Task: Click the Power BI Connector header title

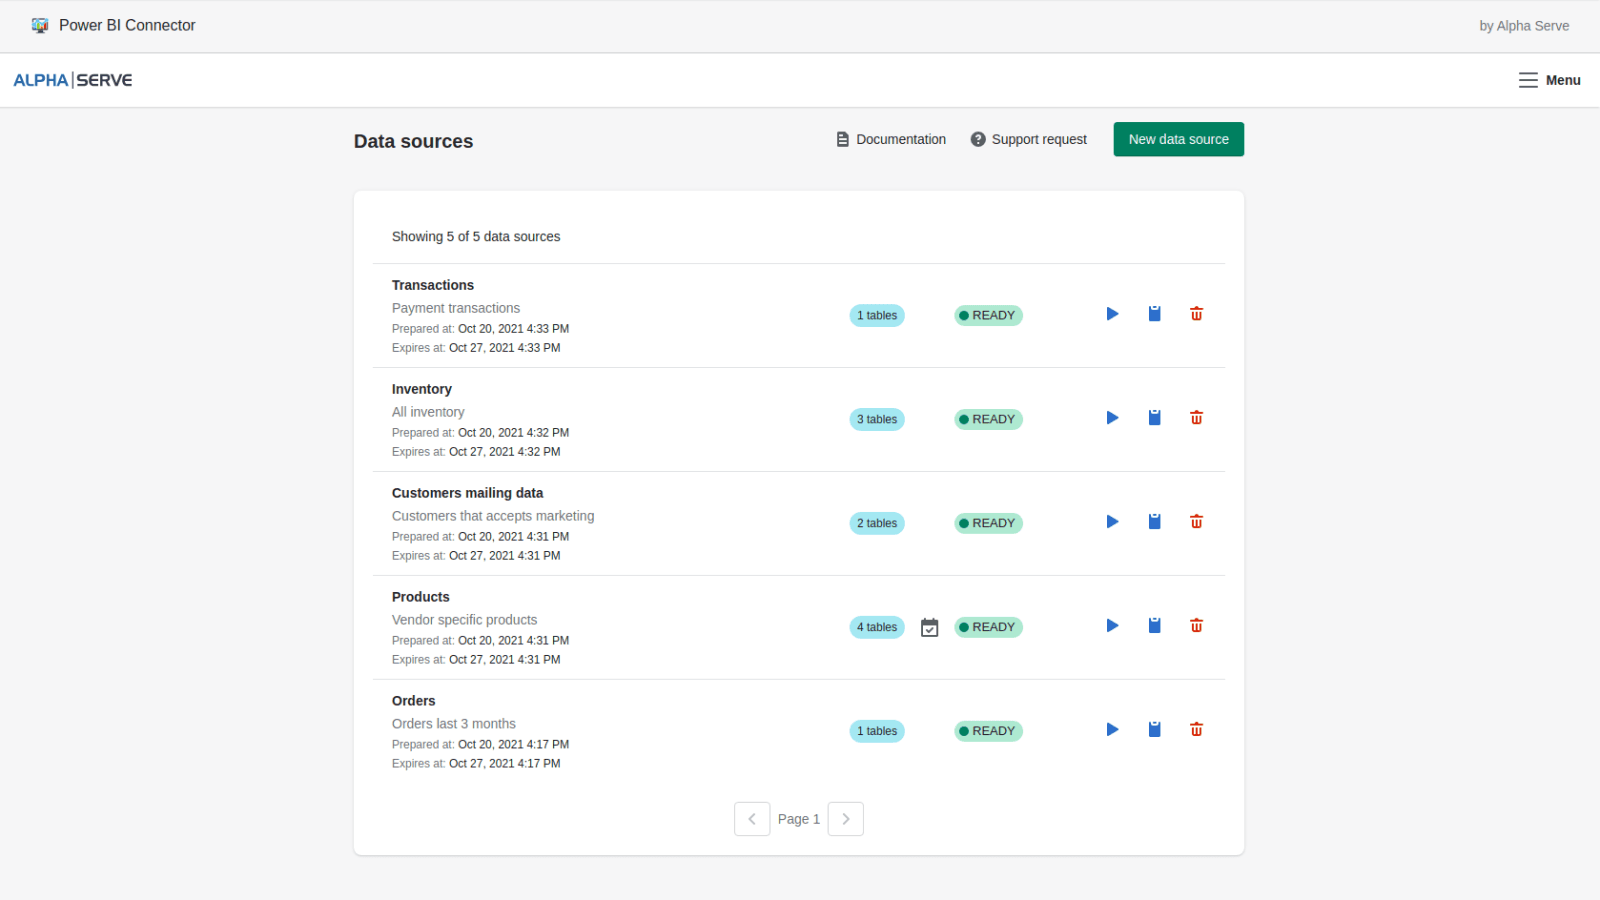Action: coord(127,25)
